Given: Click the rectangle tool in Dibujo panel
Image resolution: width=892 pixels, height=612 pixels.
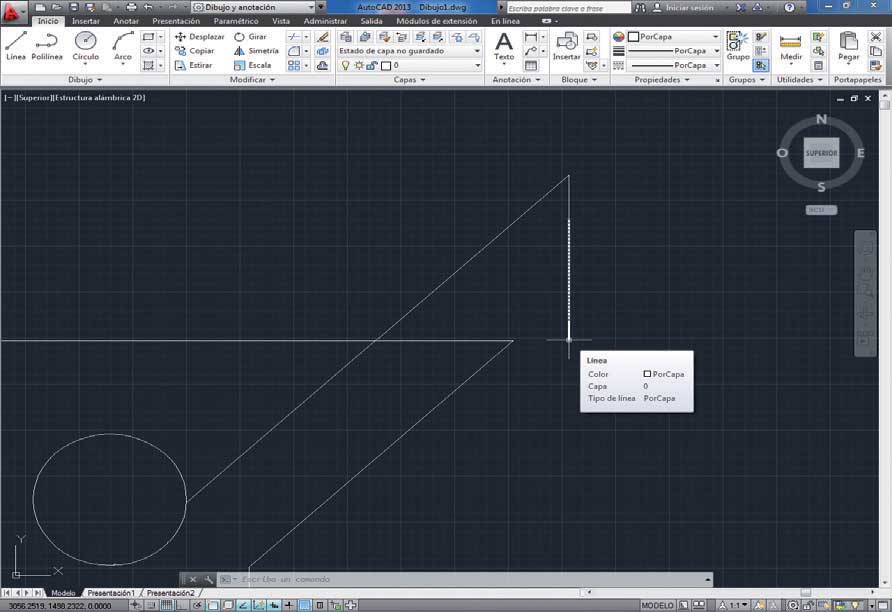Looking at the screenshot, I should 148,36.
